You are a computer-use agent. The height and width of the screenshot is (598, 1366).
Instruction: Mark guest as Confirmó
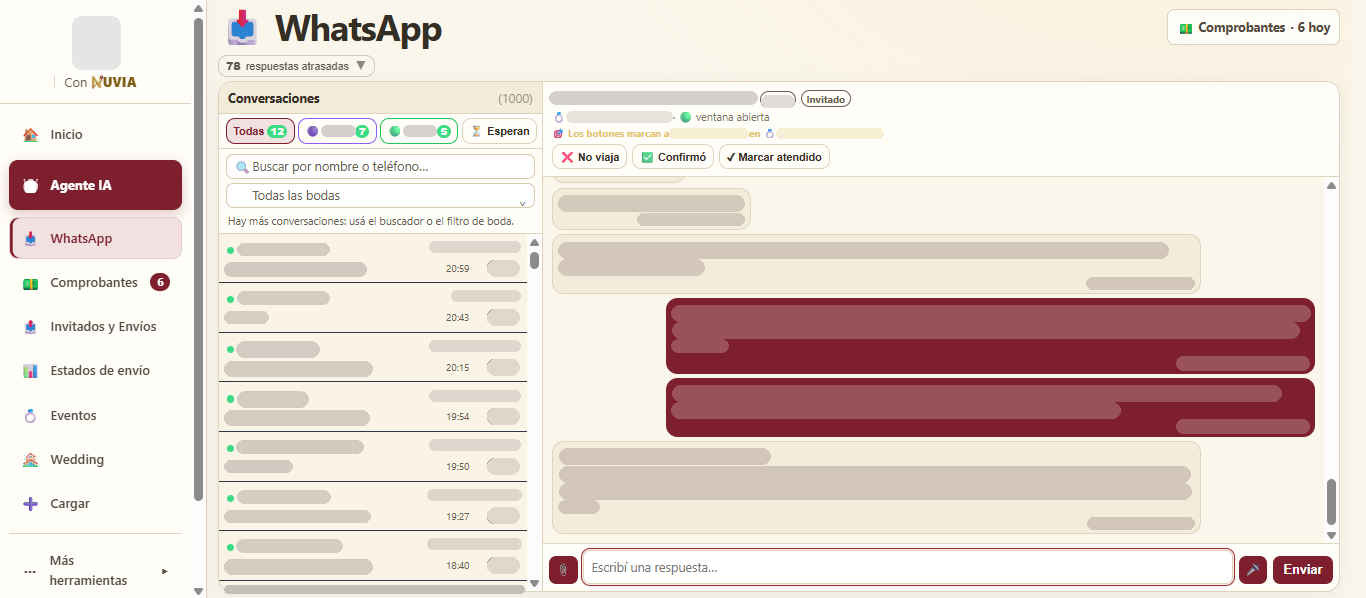673,157
